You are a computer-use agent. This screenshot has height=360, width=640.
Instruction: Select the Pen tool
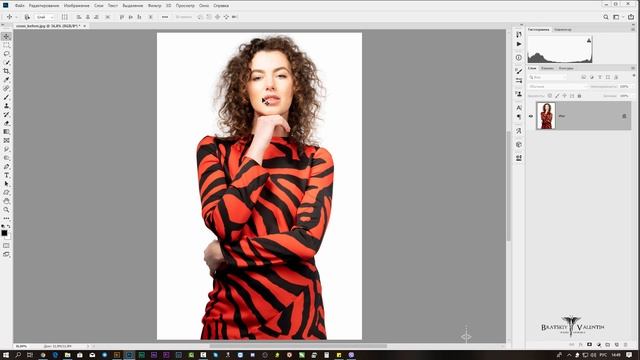[x=6, y=167]
